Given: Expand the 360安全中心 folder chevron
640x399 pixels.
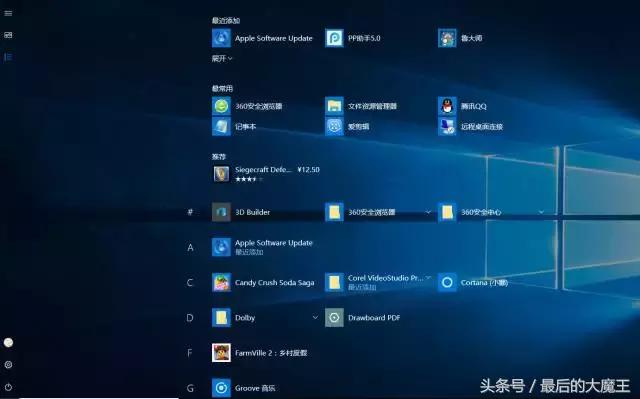Looking at the screenshot, I should [x=541, y=212].
